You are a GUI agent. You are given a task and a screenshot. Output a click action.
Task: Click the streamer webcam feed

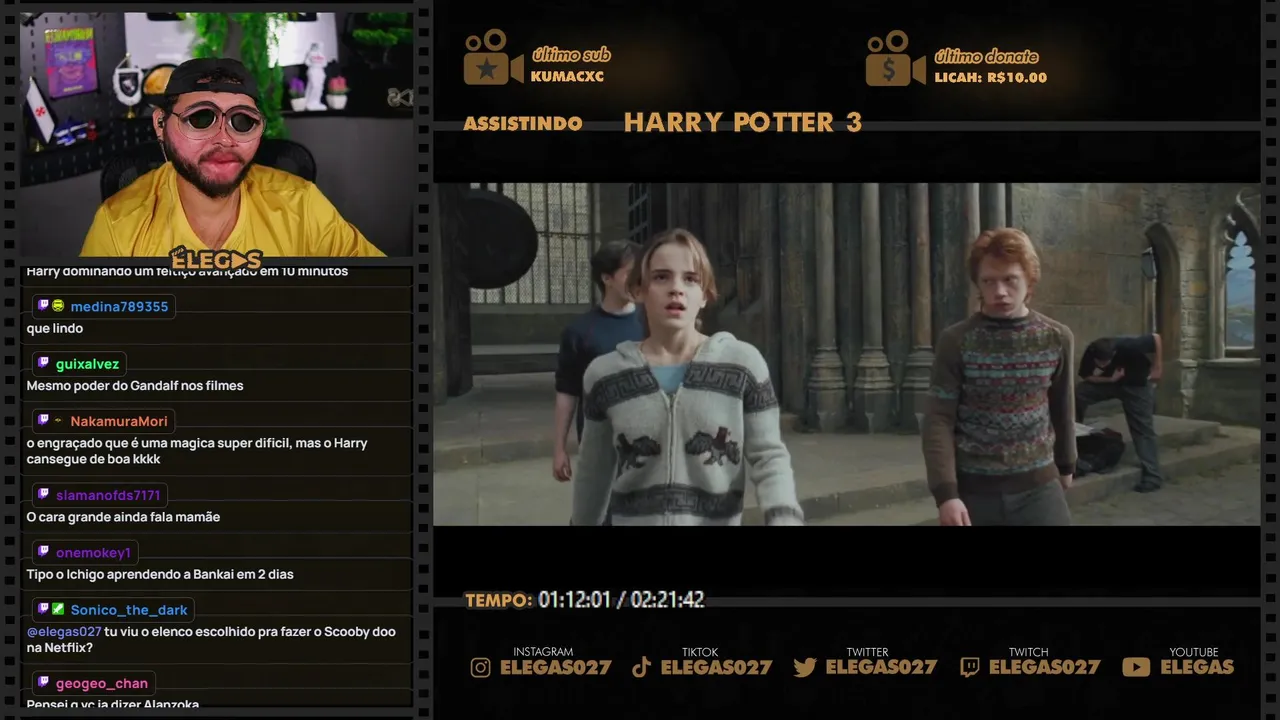pos(216,134)
